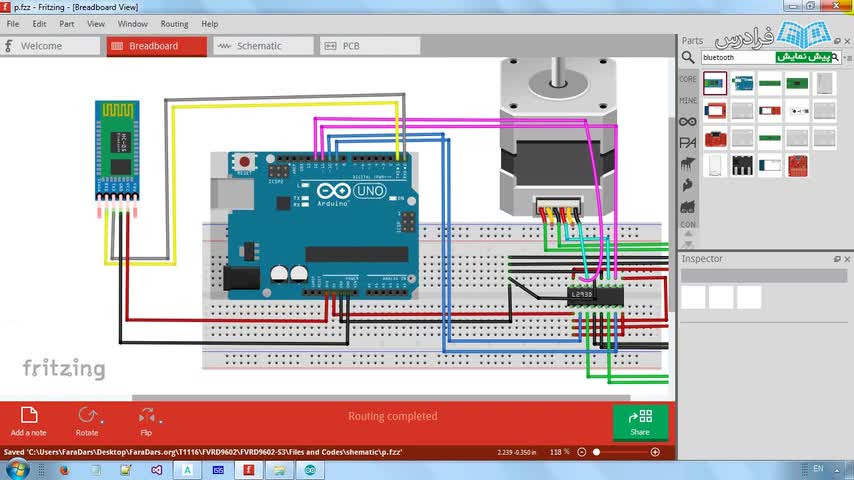Open the Routing menu
The width and height of the screenshot is (854, 480).
[174, 24]
